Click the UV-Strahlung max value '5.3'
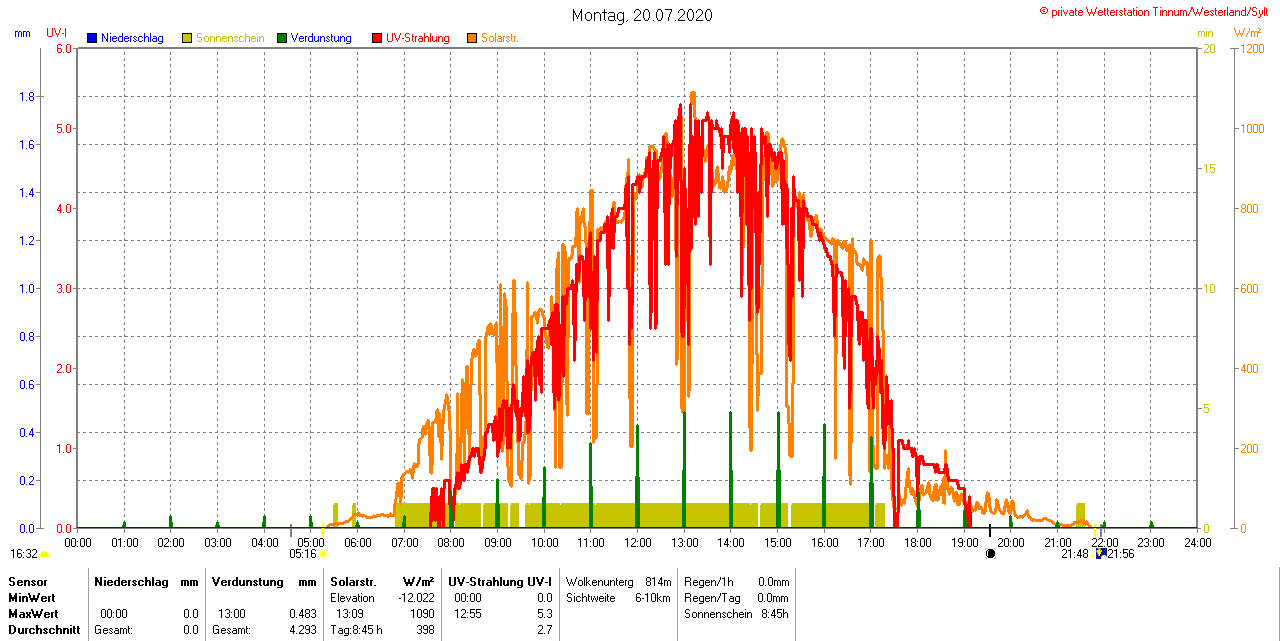The height and width of the screenshot is (641, 1280). click(x=545, y=613)
